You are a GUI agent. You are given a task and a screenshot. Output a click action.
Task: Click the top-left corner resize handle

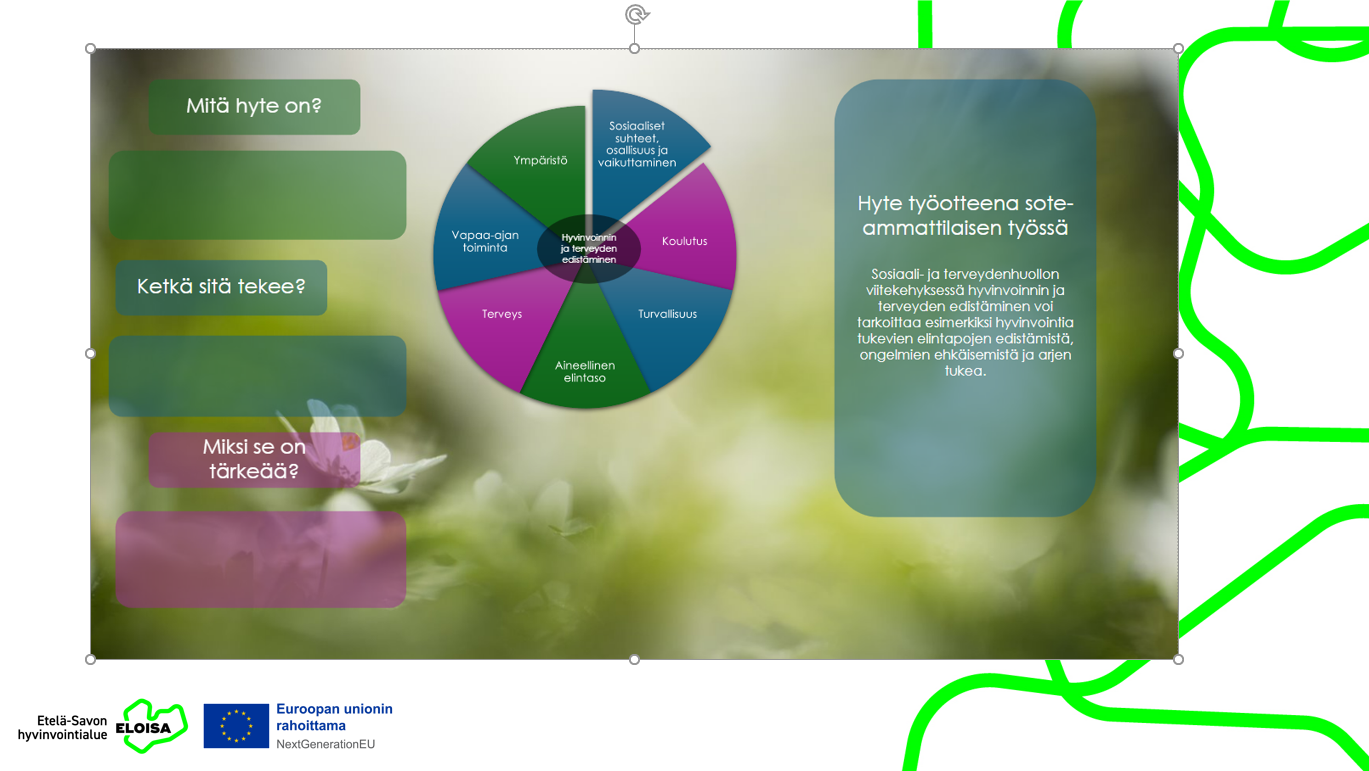click(91, 48)
